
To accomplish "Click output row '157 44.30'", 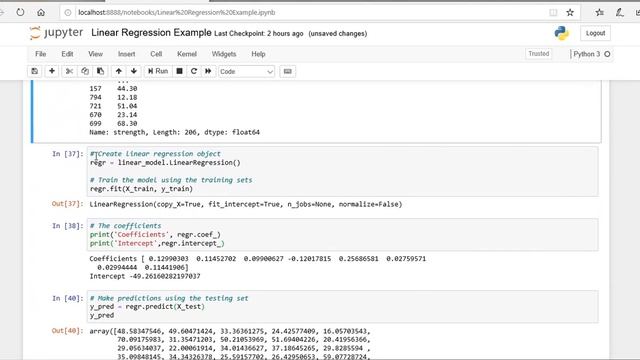I will pyautogui.click(x=113, y=89).
